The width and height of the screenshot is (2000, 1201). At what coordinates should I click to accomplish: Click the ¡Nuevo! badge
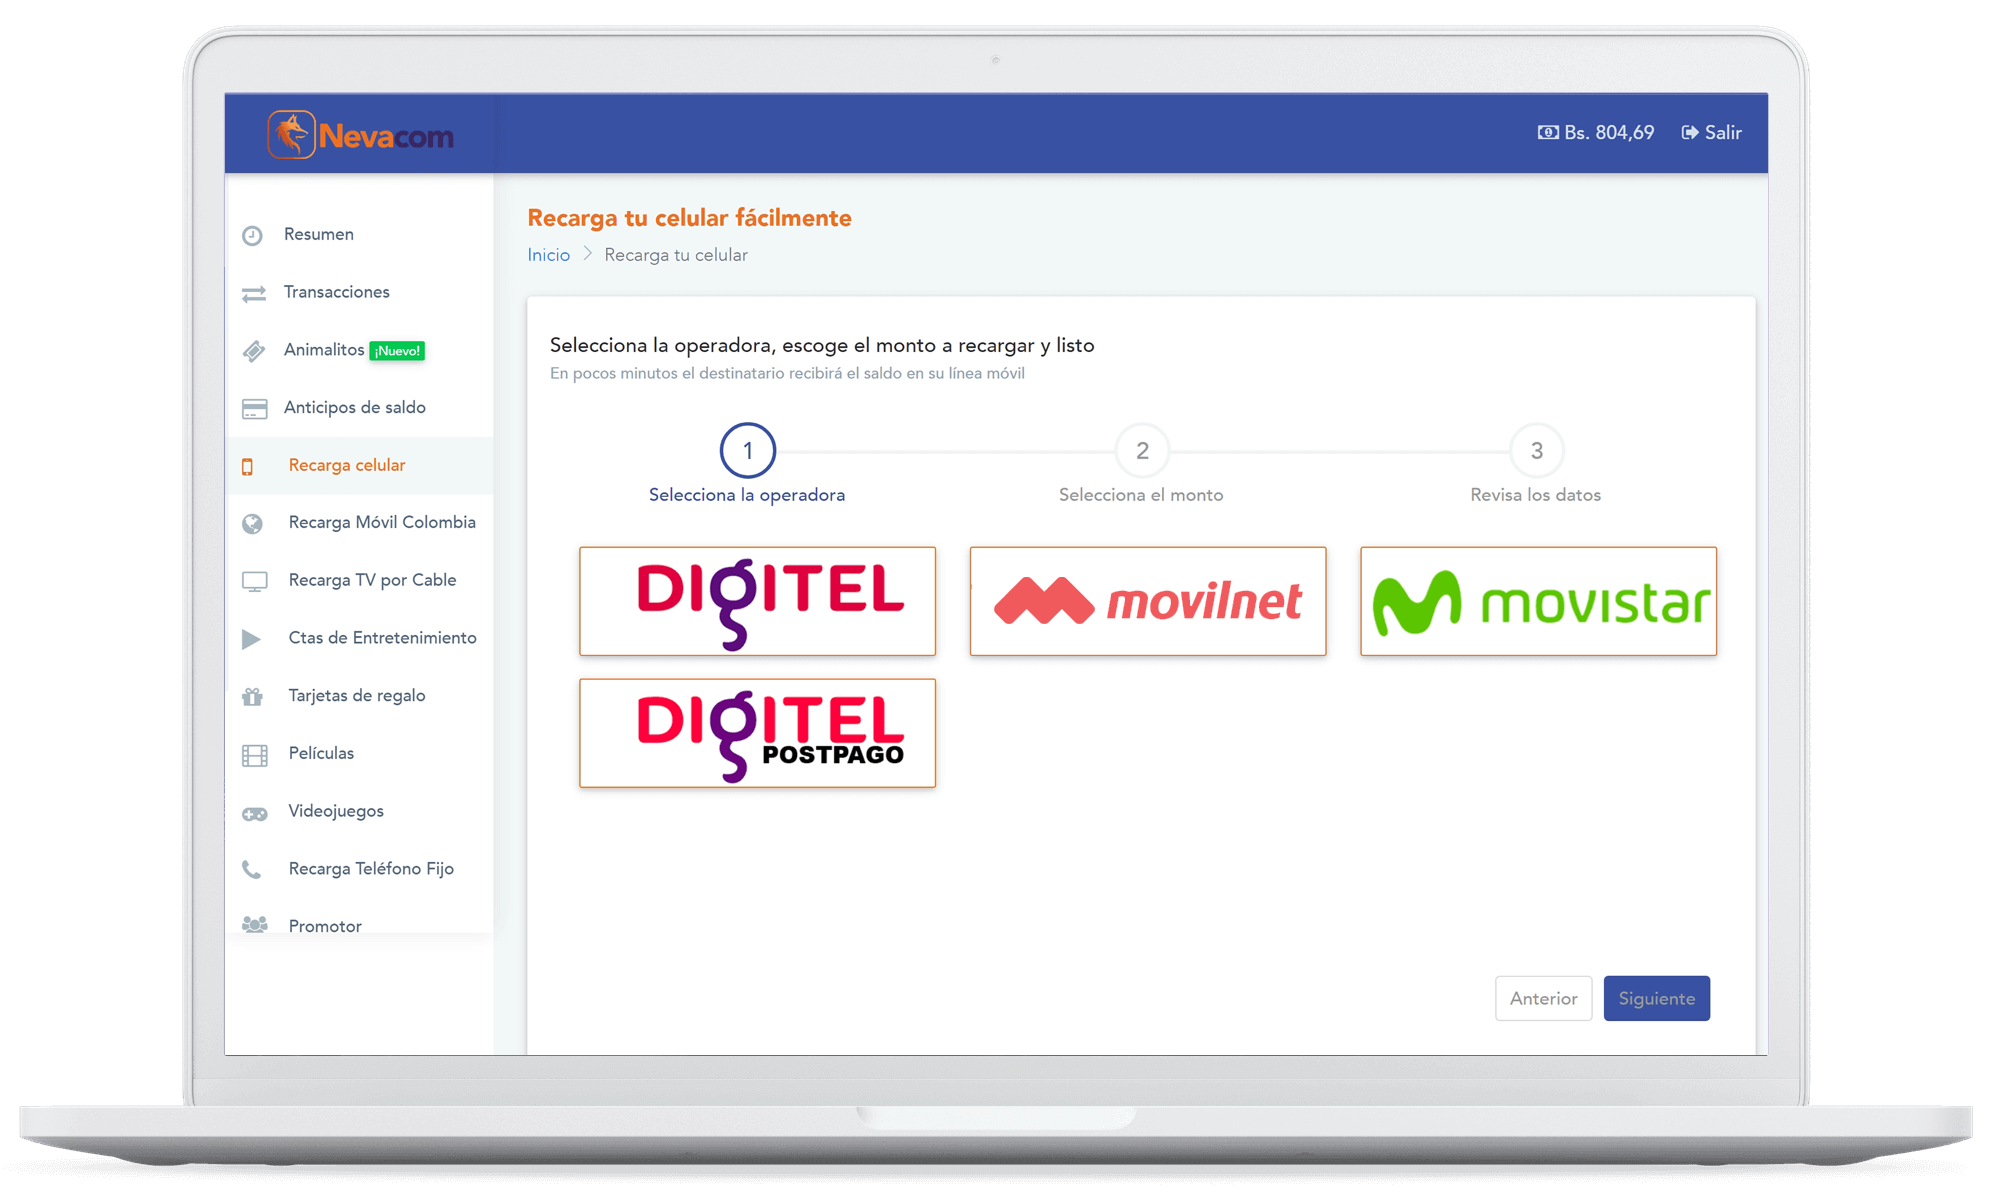click(x=397, y=351)
